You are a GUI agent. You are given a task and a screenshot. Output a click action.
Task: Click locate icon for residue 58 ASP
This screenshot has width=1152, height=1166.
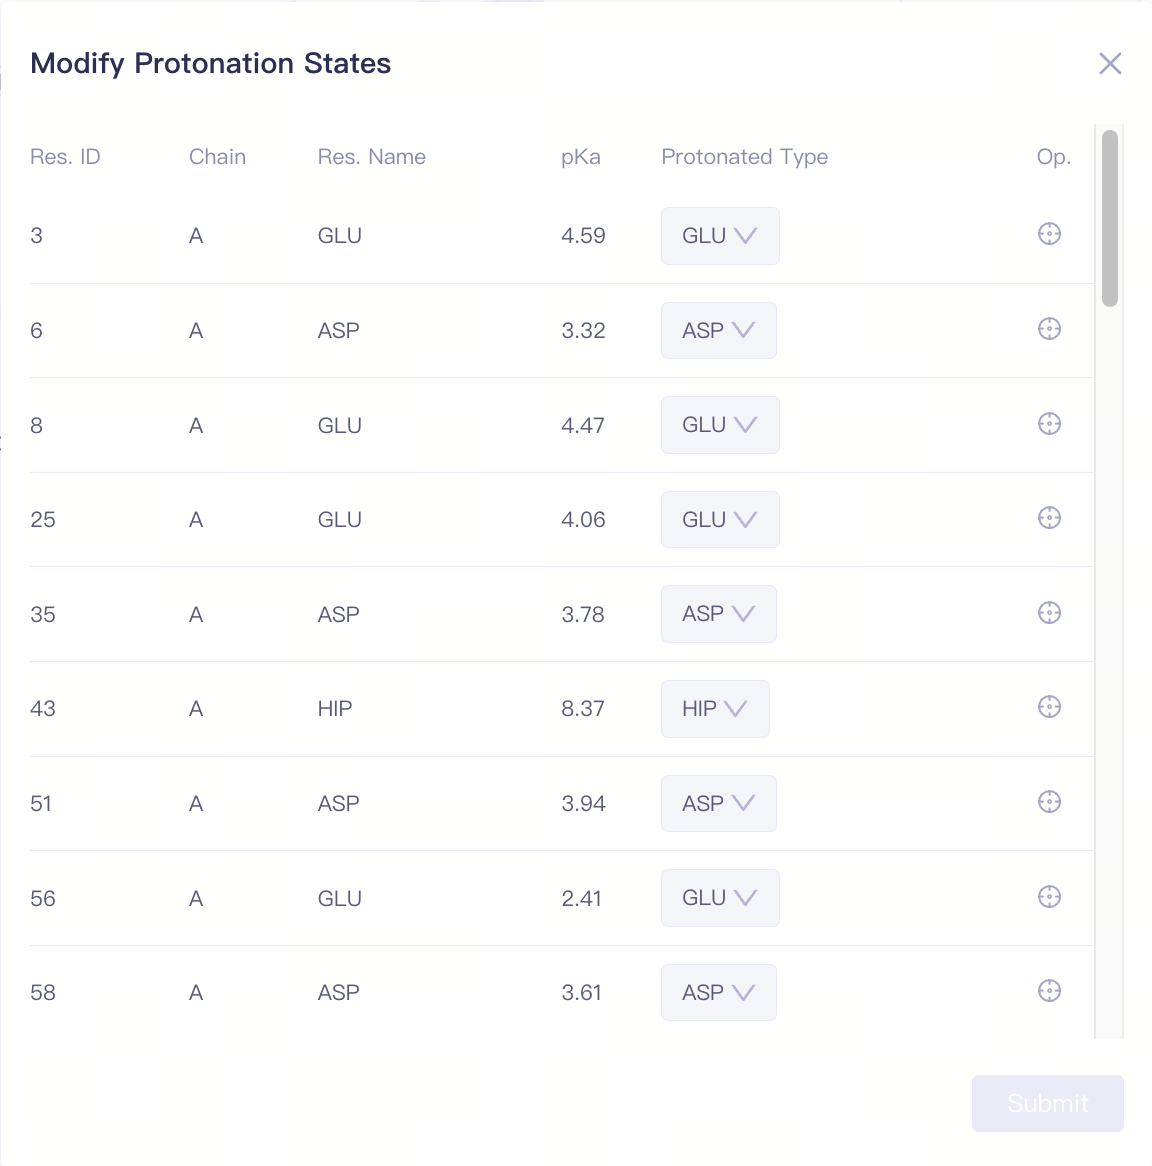click(1049, 991)
